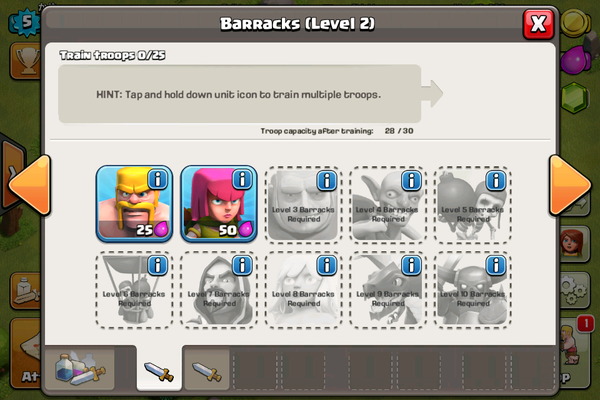Select the second barracks sword tab
Viewport: 600px width, 400px height.
coord(207,371)
